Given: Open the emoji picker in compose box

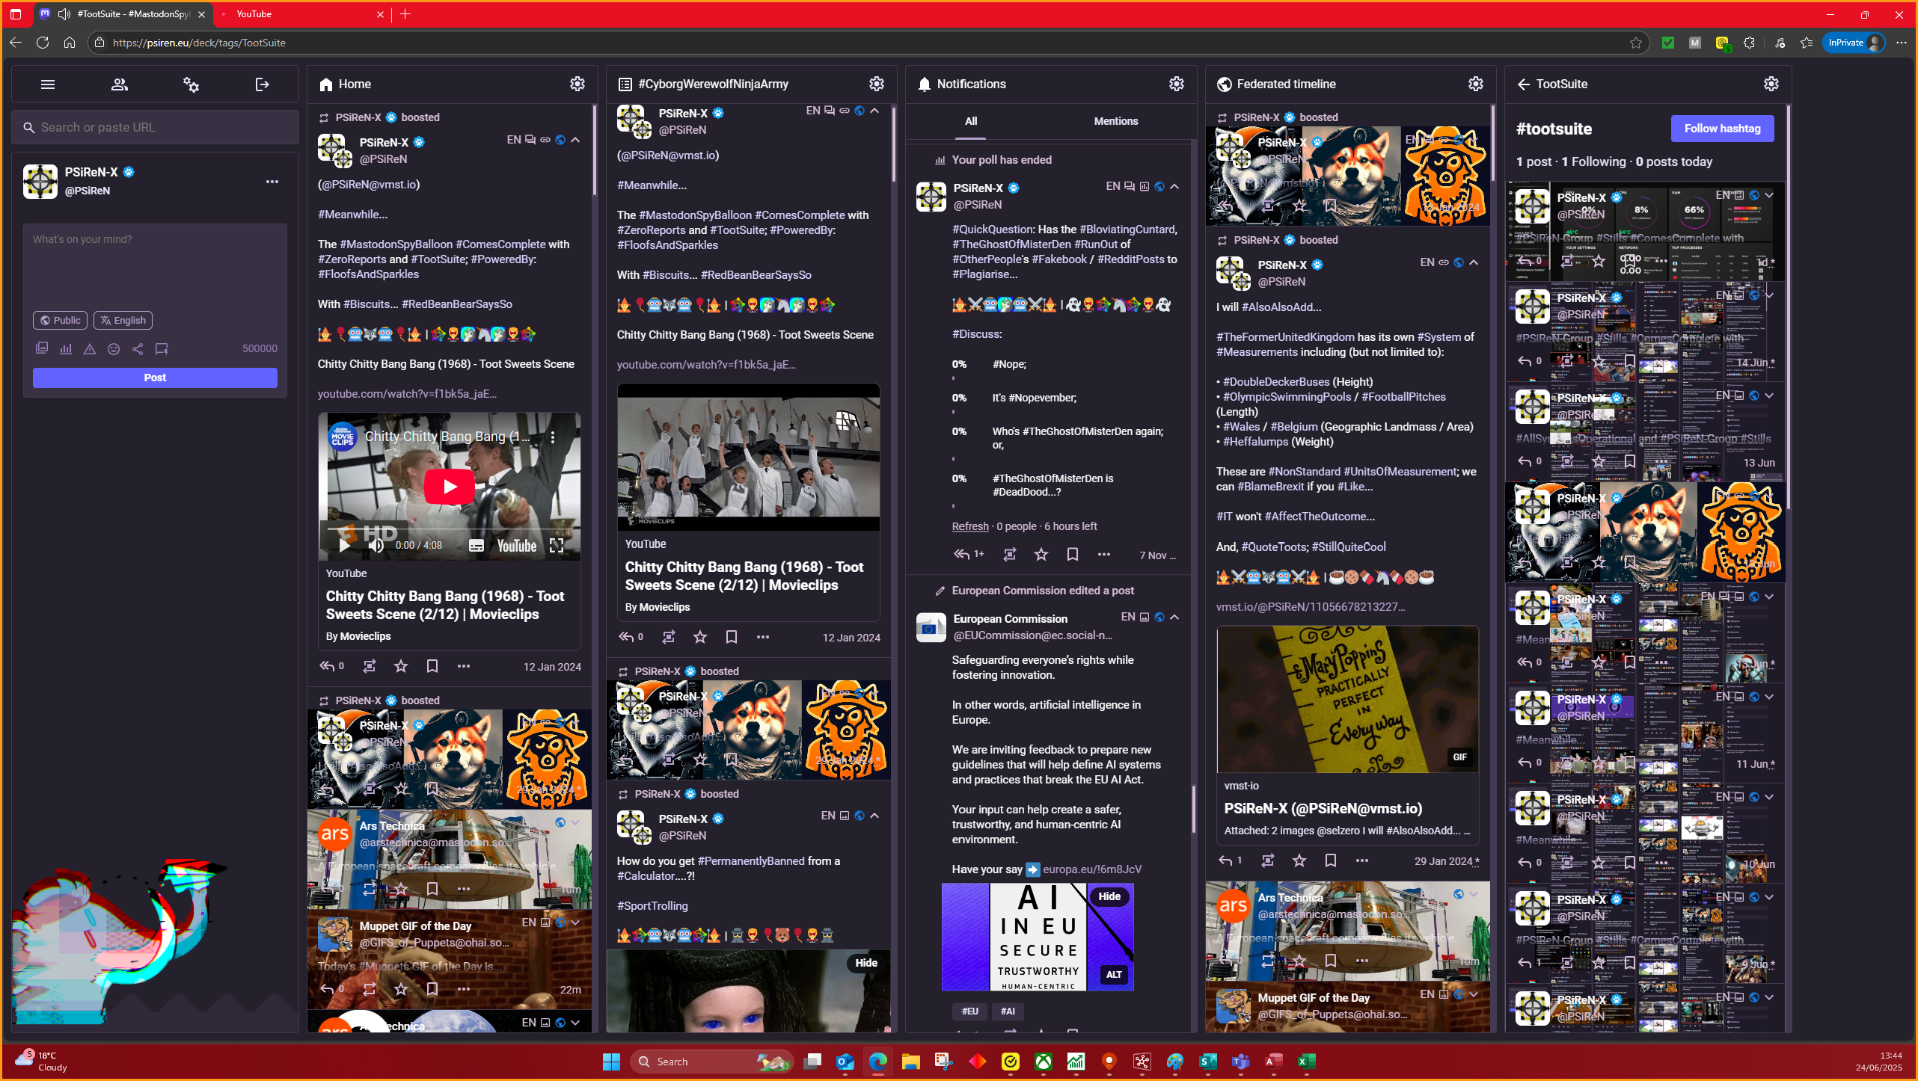Looking at the screenshot, I should tap(114, 348).
